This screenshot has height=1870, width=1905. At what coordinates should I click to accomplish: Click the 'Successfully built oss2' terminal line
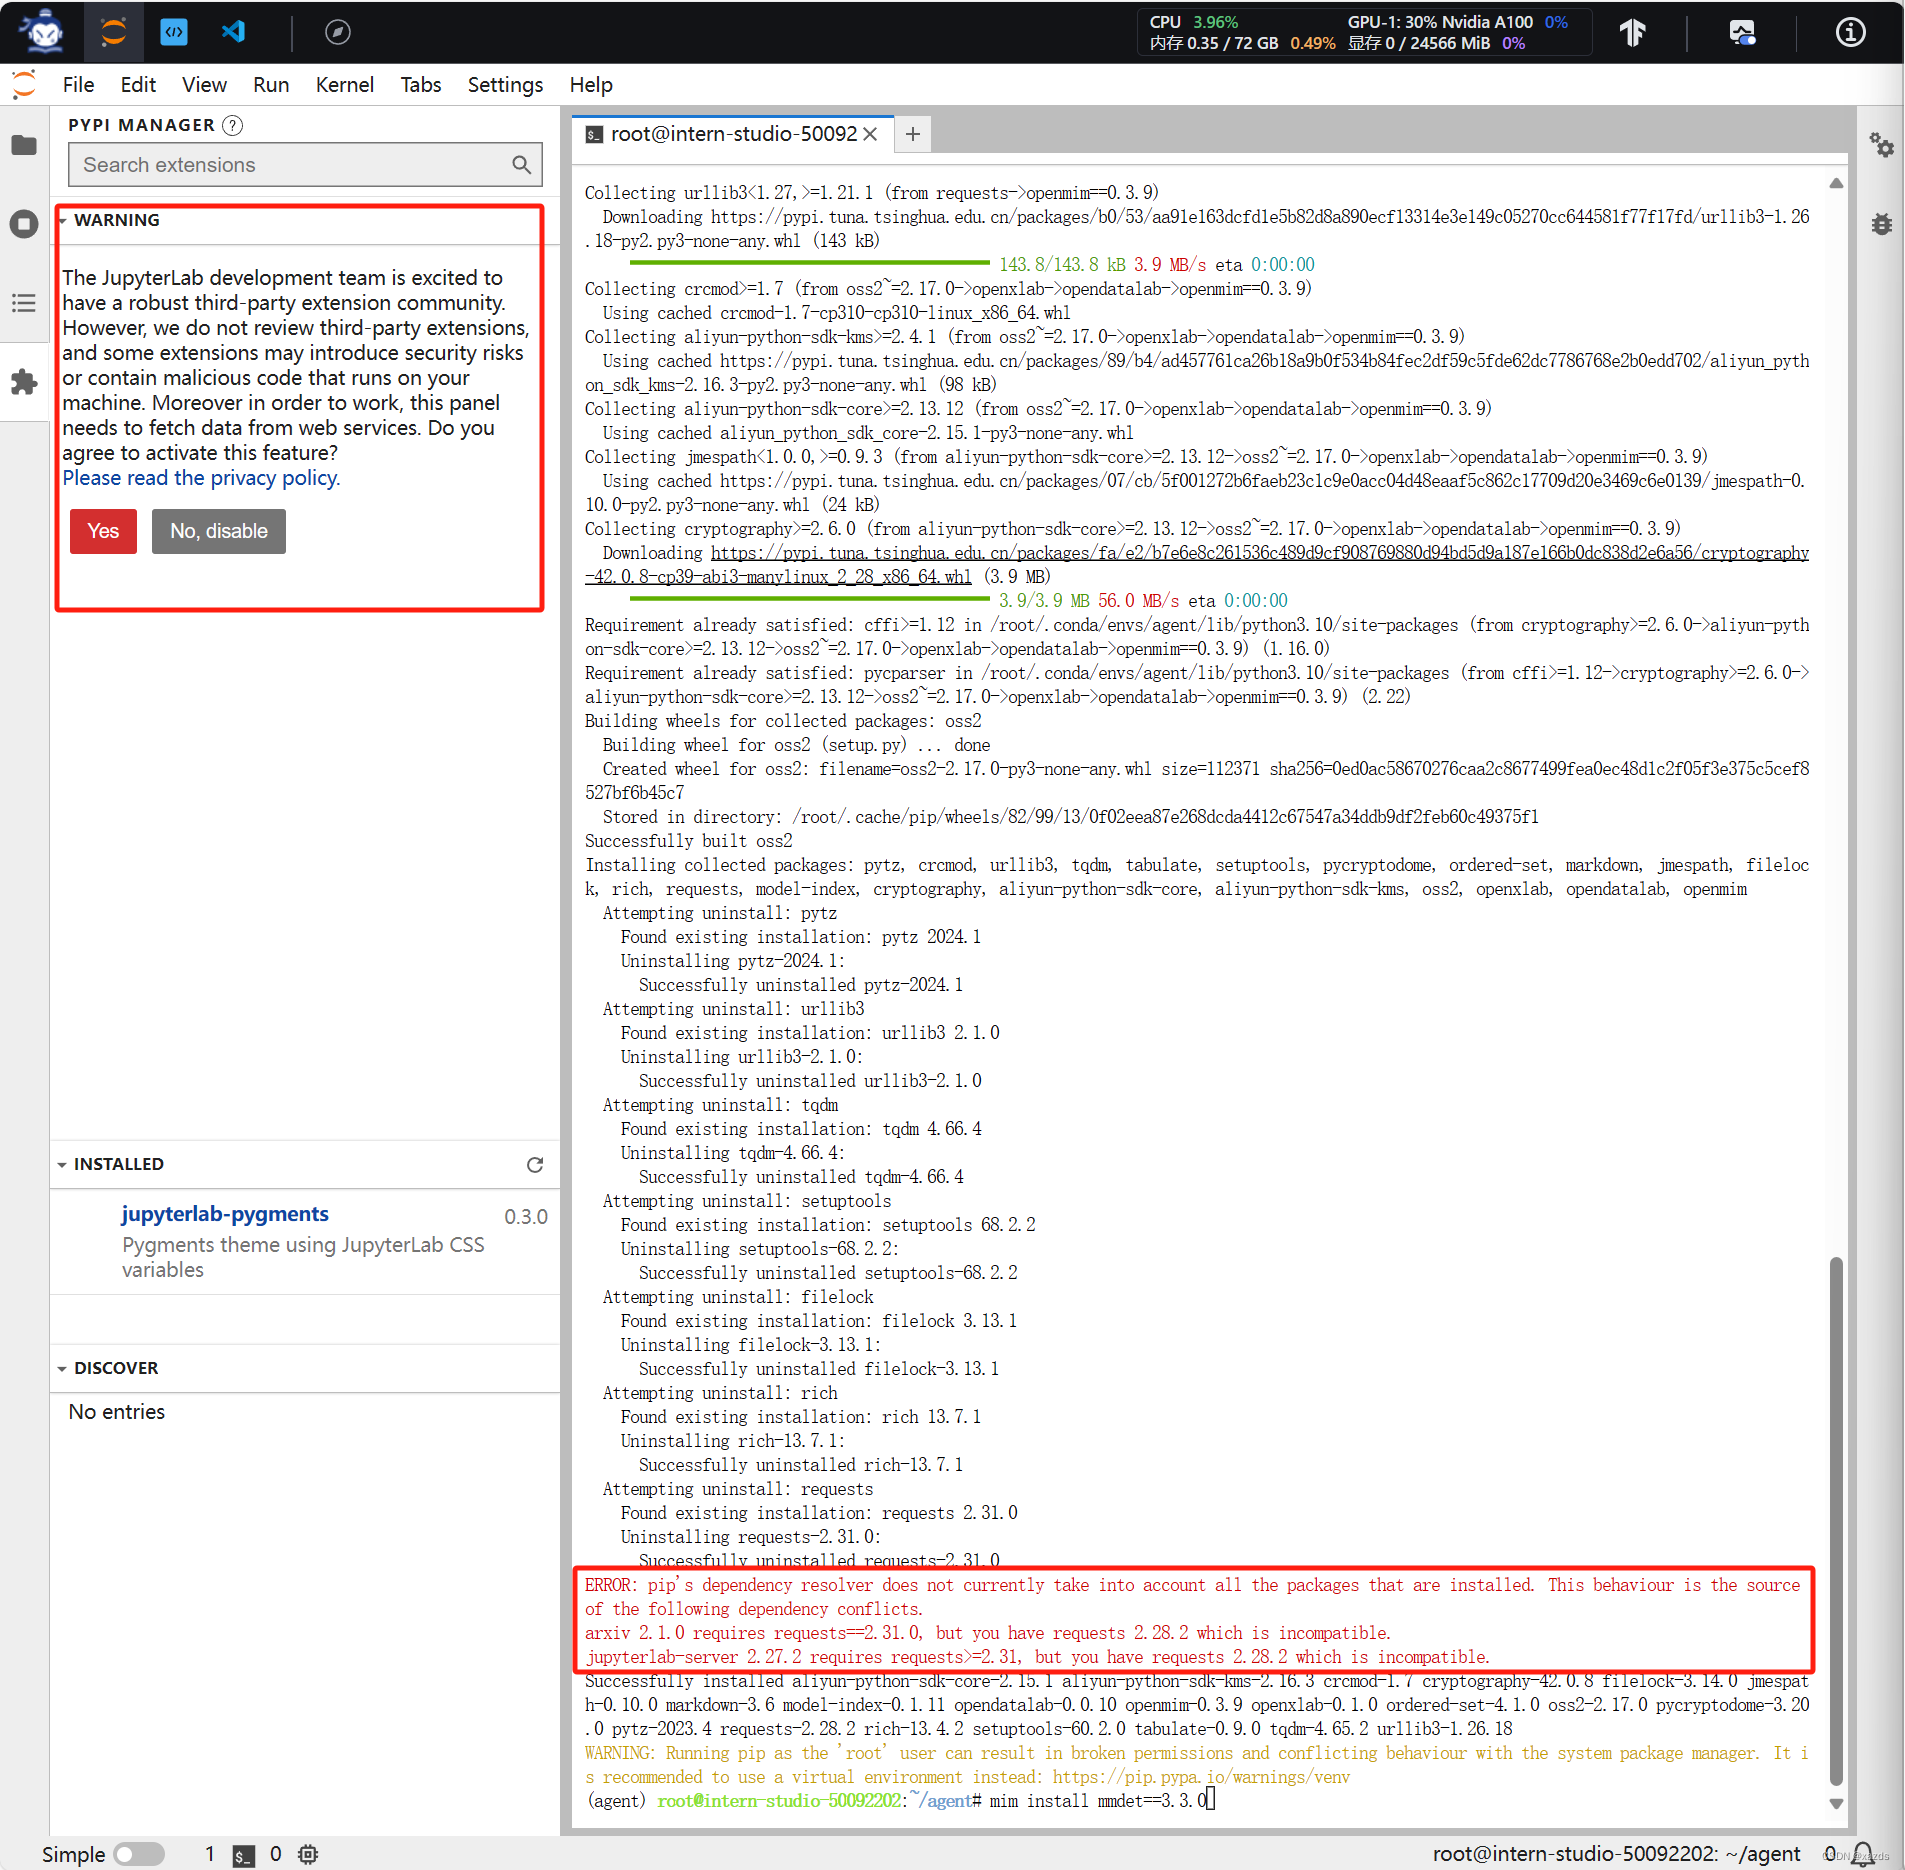(x=689, y=841)
